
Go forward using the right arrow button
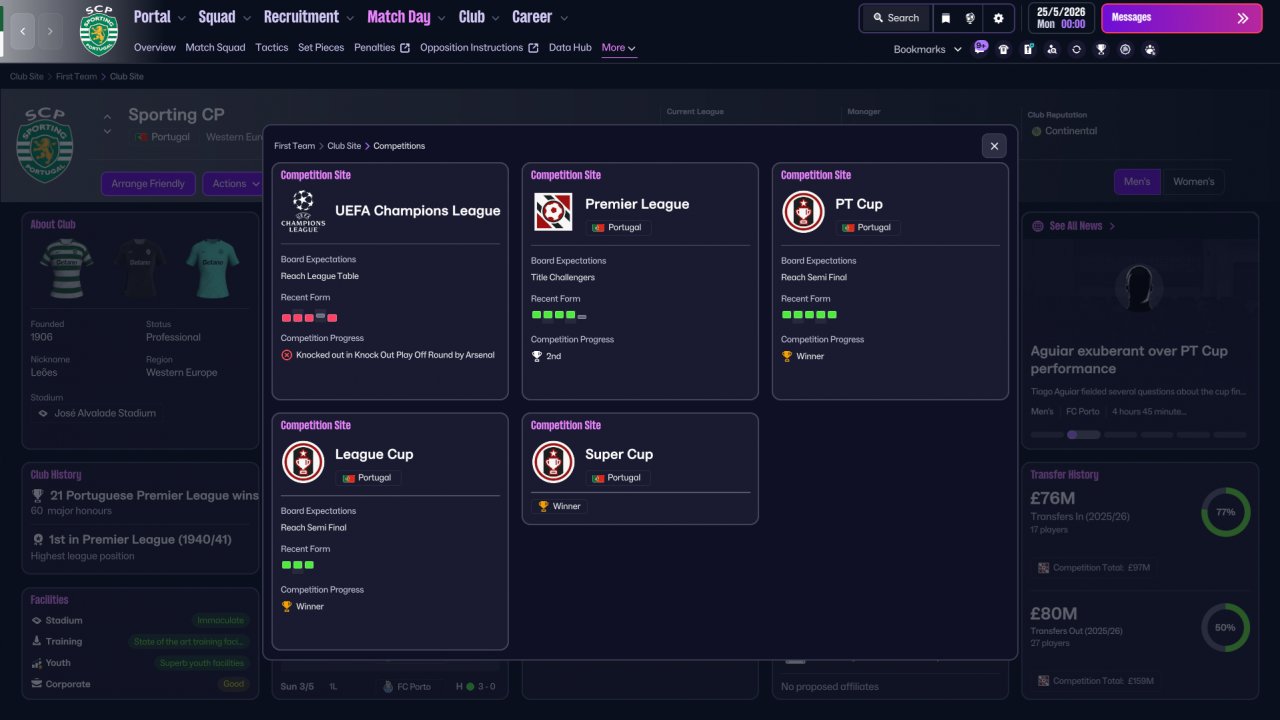click(x=51, y=31)
